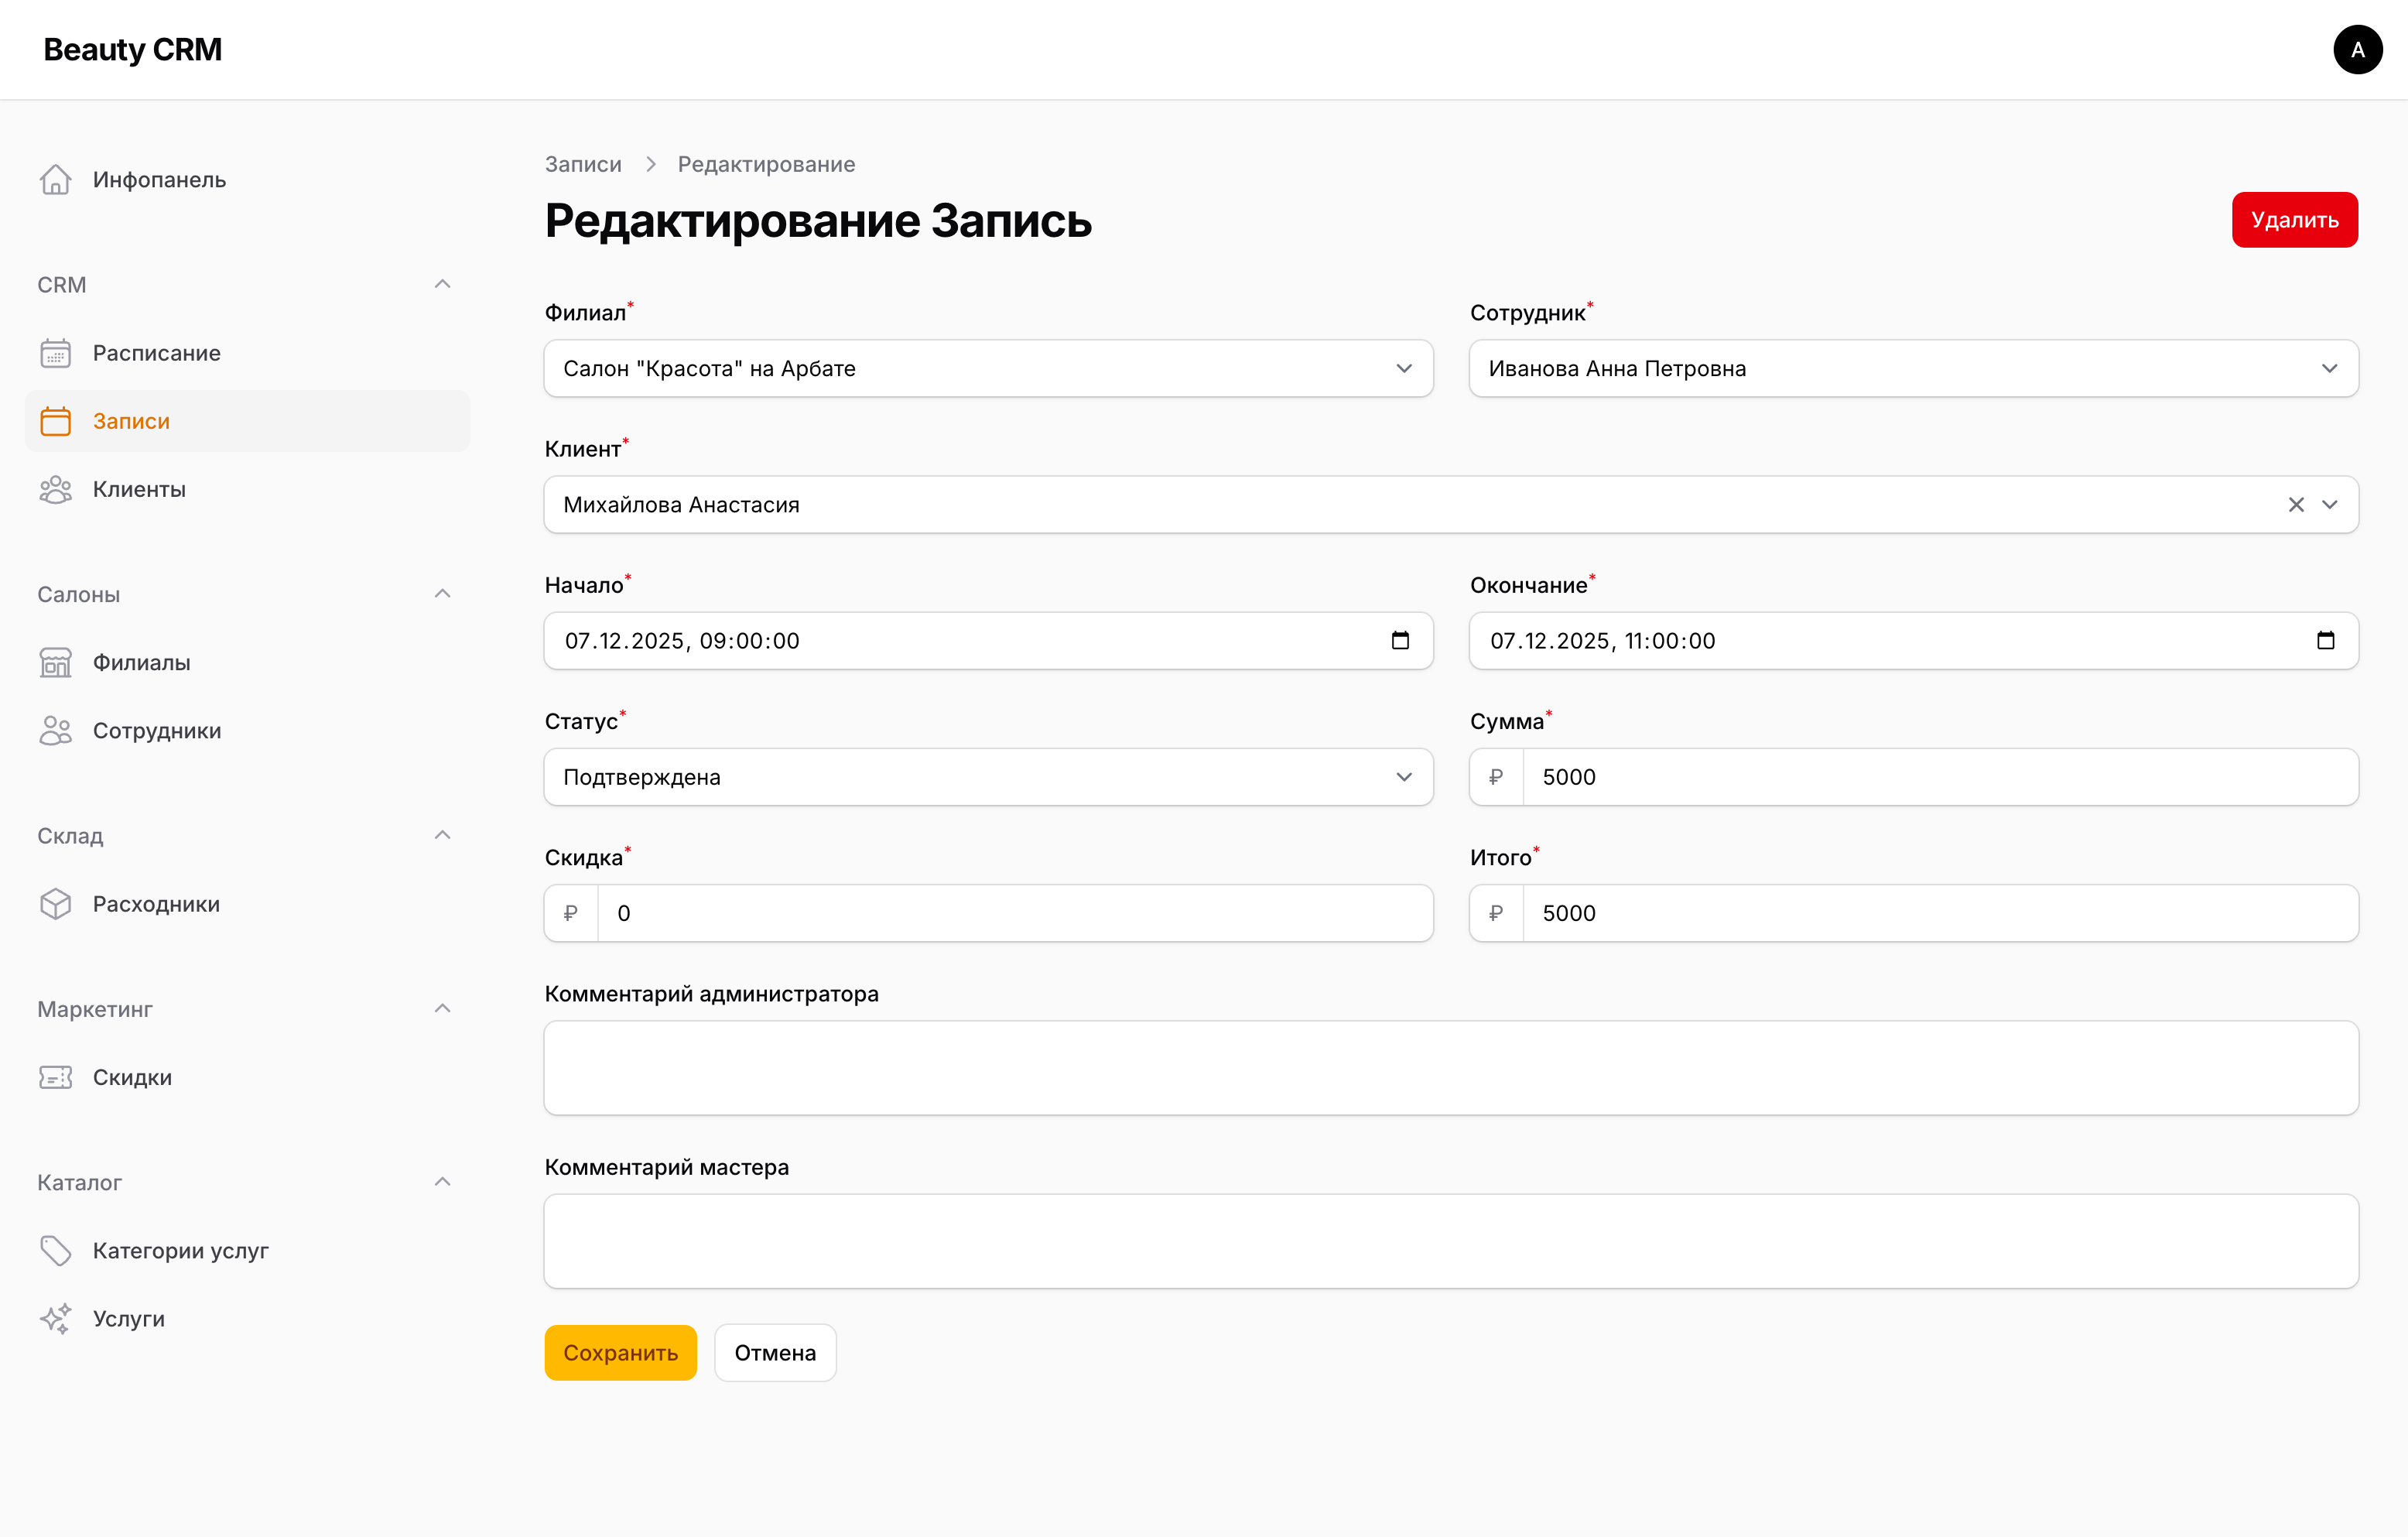This screenshot has width=2408, height=1537.
Task: Clear the selected client Михайлова Анастасия
Action: tap(2296, 505)
